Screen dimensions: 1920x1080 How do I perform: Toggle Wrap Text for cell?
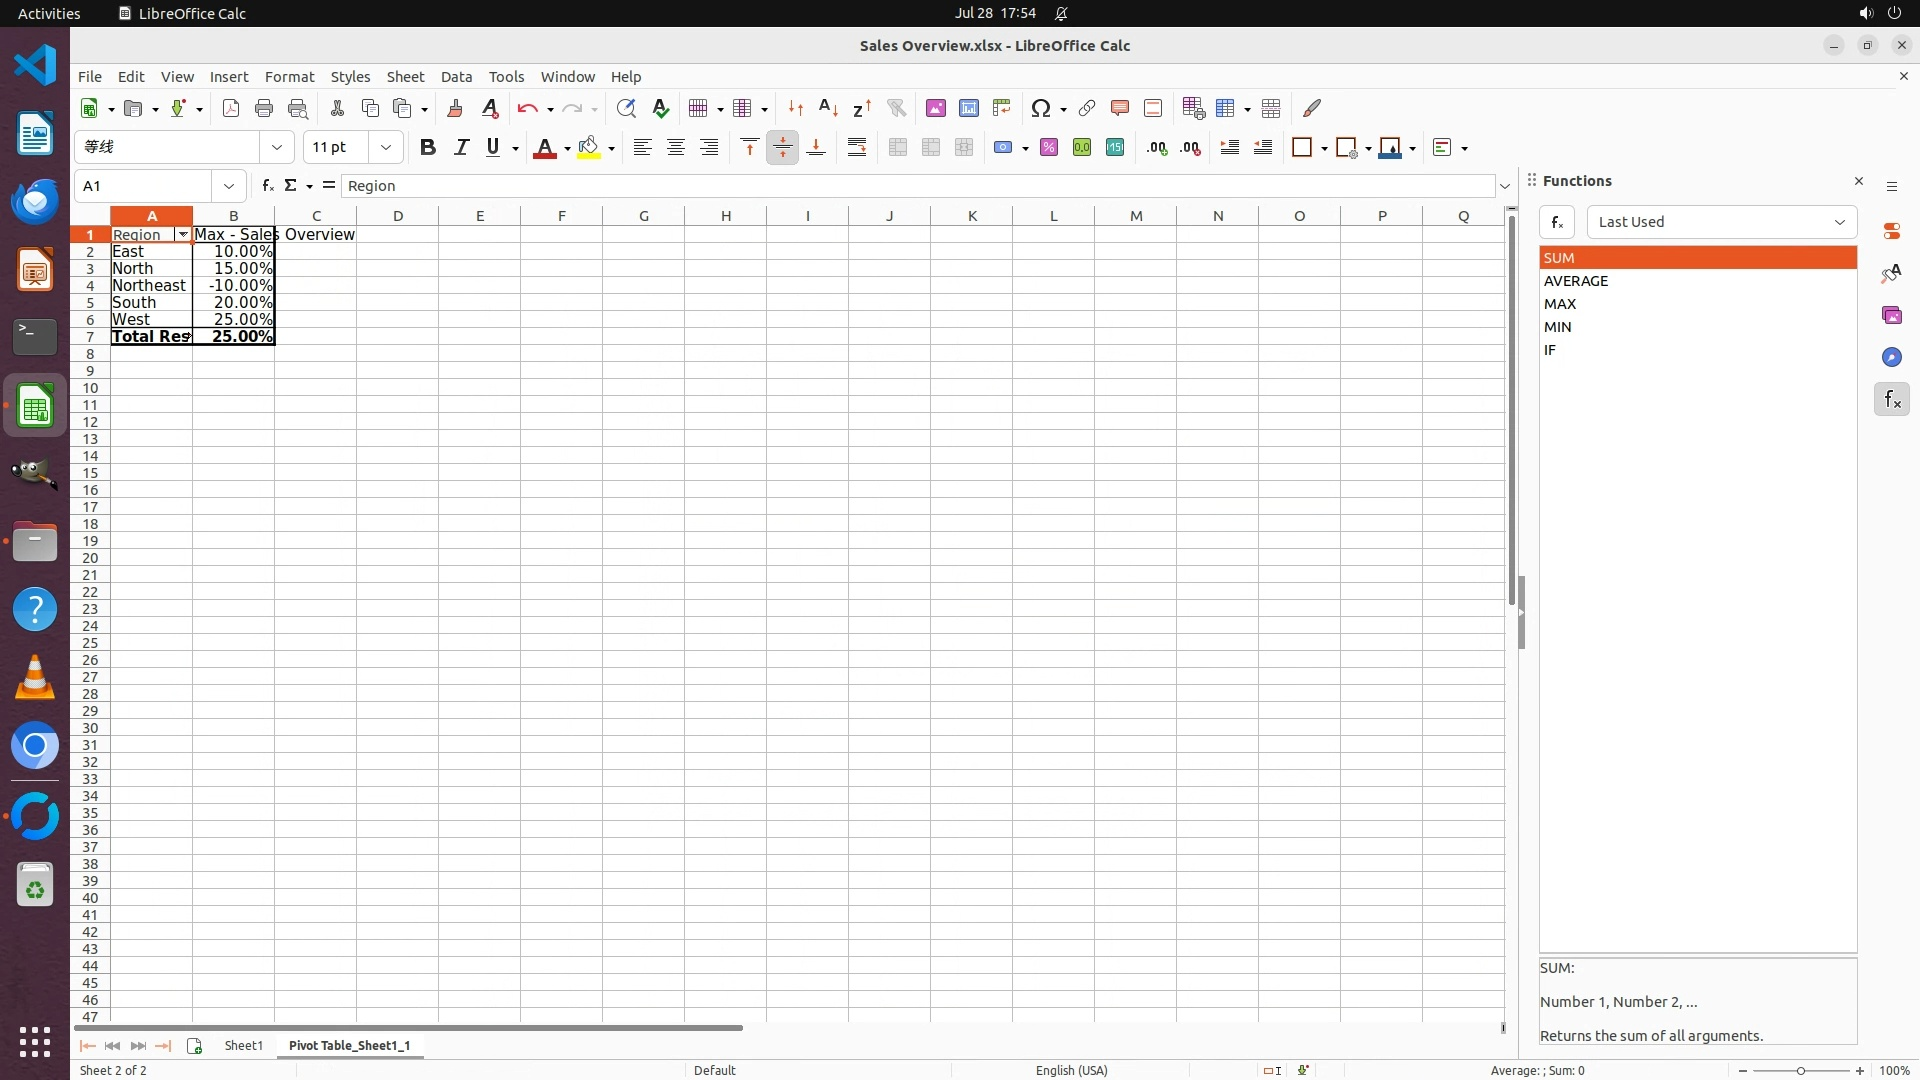(857, 147)
